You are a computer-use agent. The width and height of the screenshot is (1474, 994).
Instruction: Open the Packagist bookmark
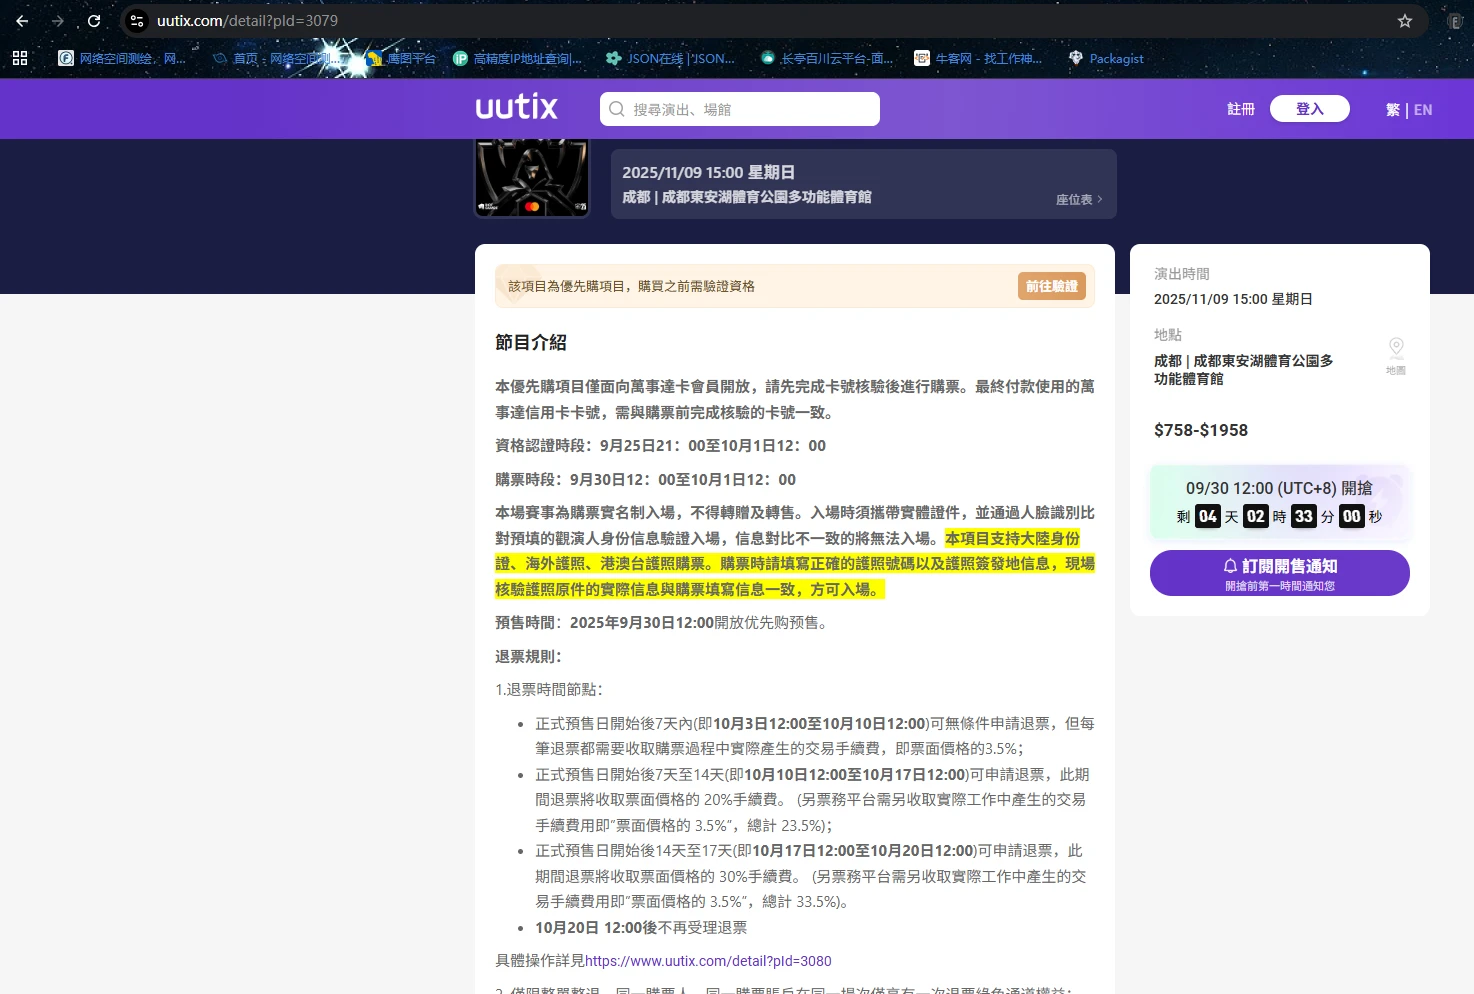1105,59
